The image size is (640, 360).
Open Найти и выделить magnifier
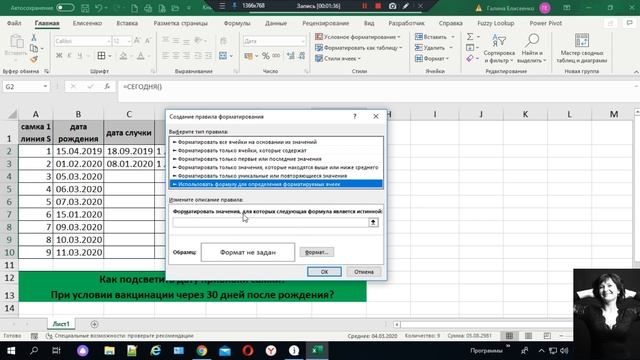(531, 49)
